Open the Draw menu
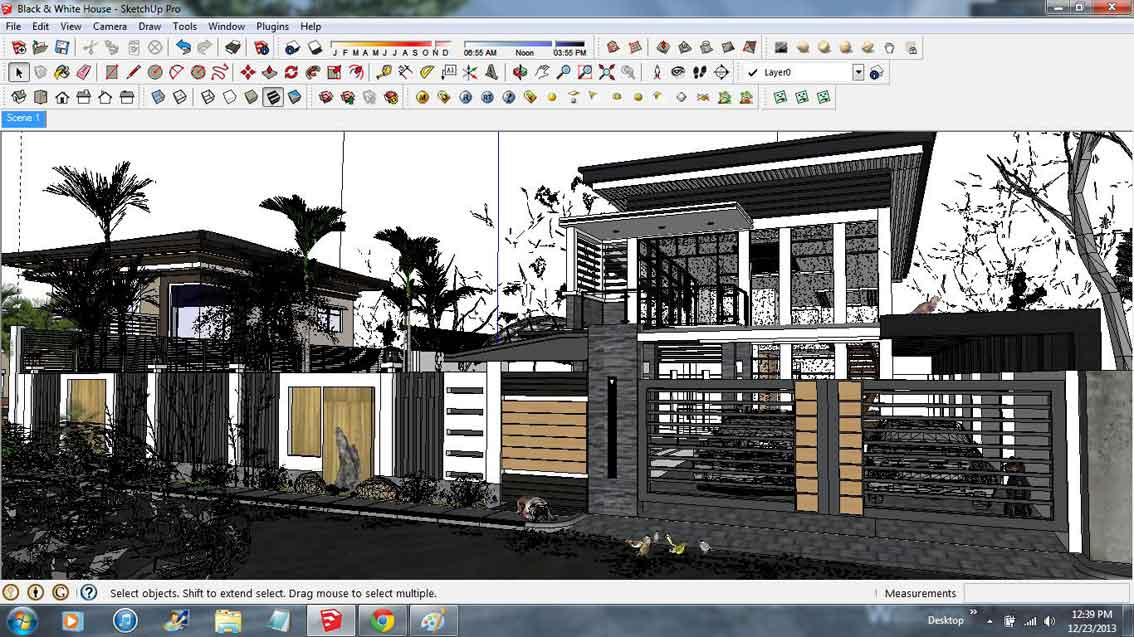 (x=150, y=26)
